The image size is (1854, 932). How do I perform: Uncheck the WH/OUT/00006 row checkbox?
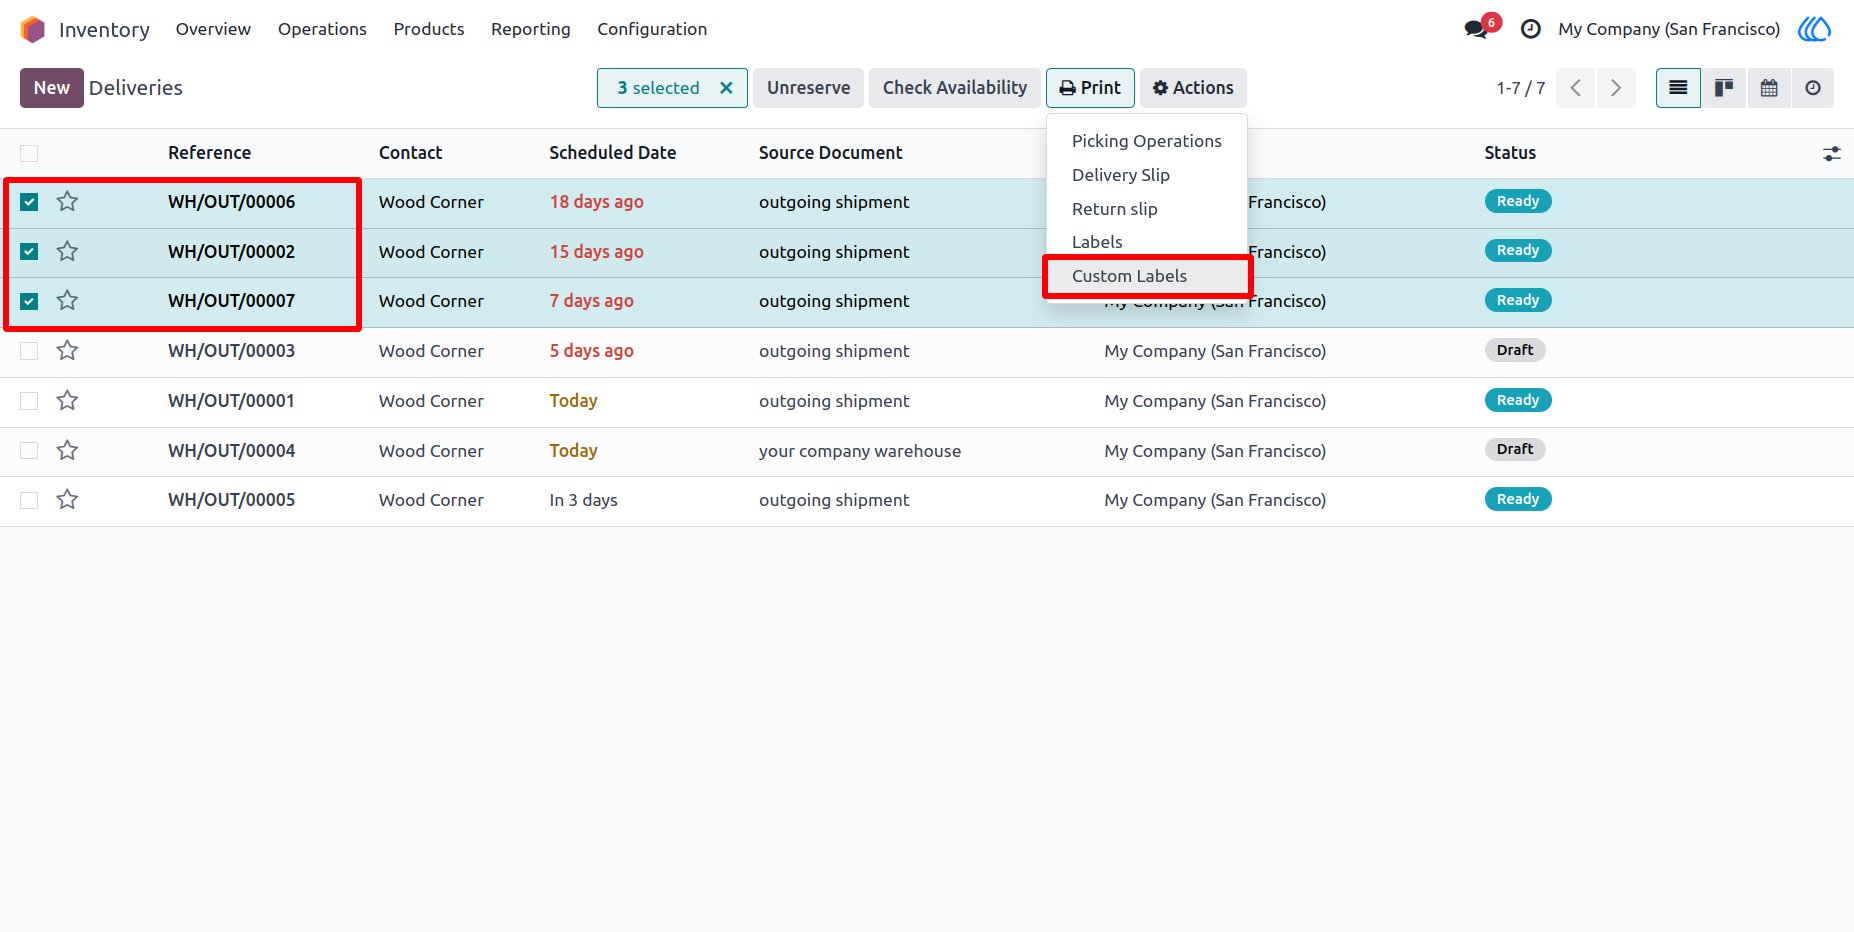click(x=29, y=202)
